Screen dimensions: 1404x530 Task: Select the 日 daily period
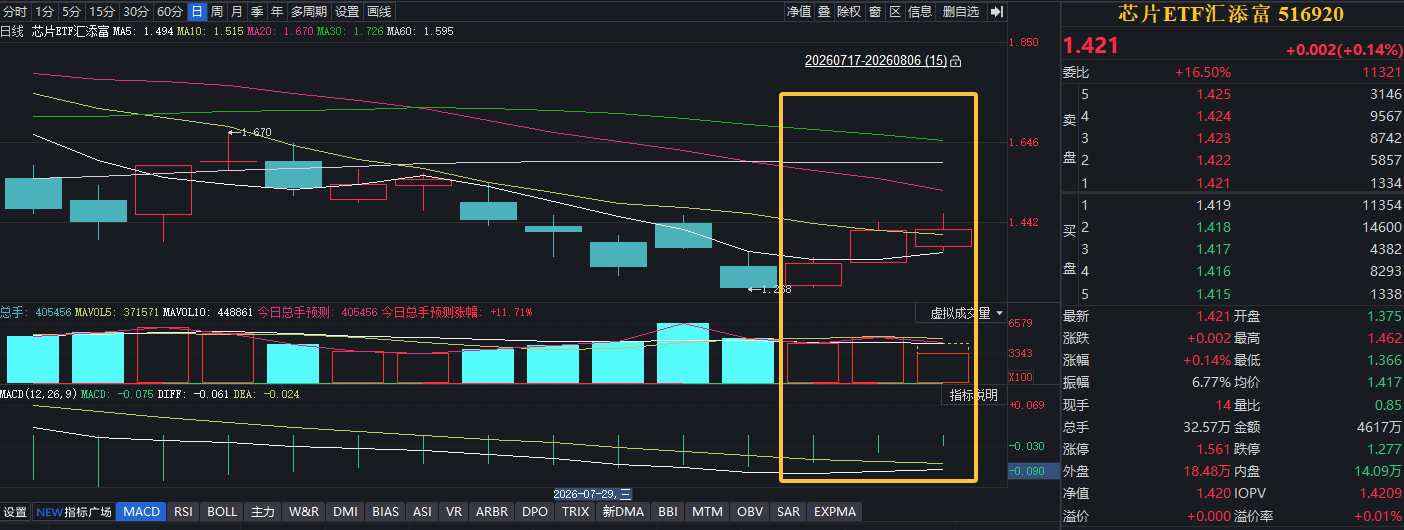[197, 12]
